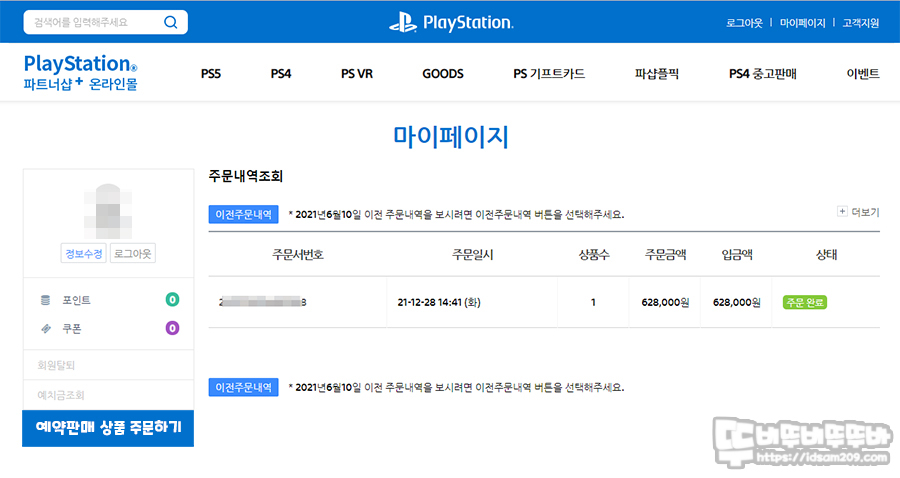Click the purple coupon count badge
Viewport: 900px width, 478px height.
(172, 328)
